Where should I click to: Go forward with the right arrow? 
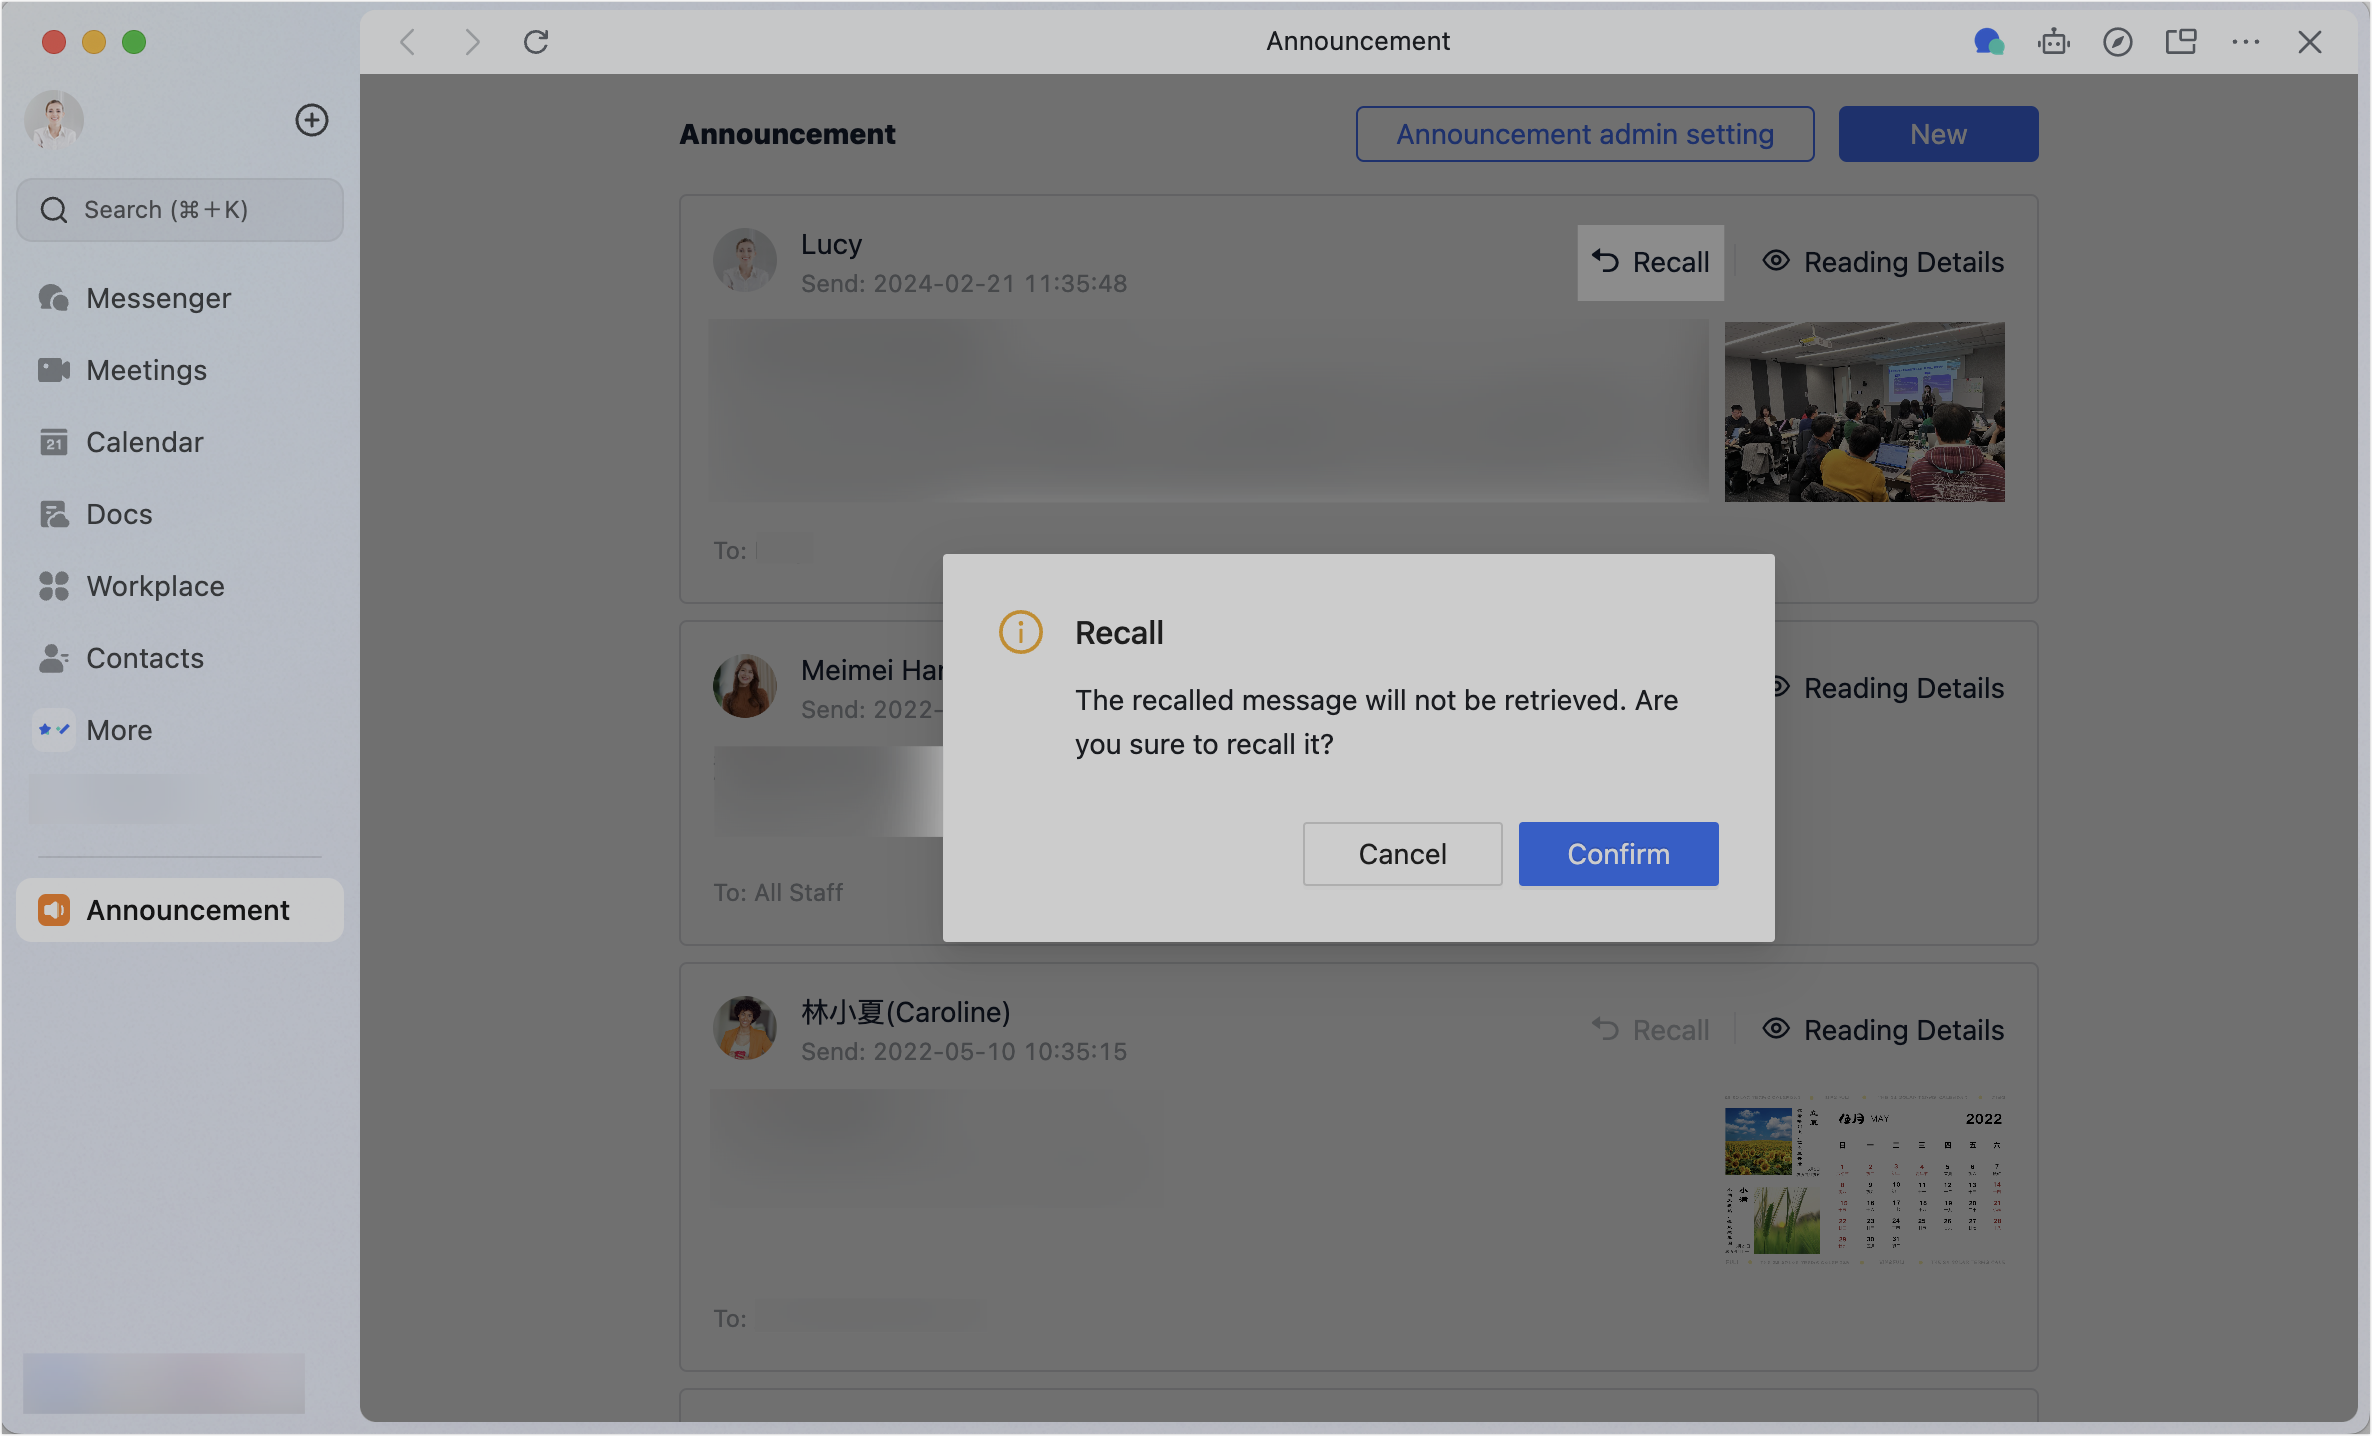pos(472,42)
